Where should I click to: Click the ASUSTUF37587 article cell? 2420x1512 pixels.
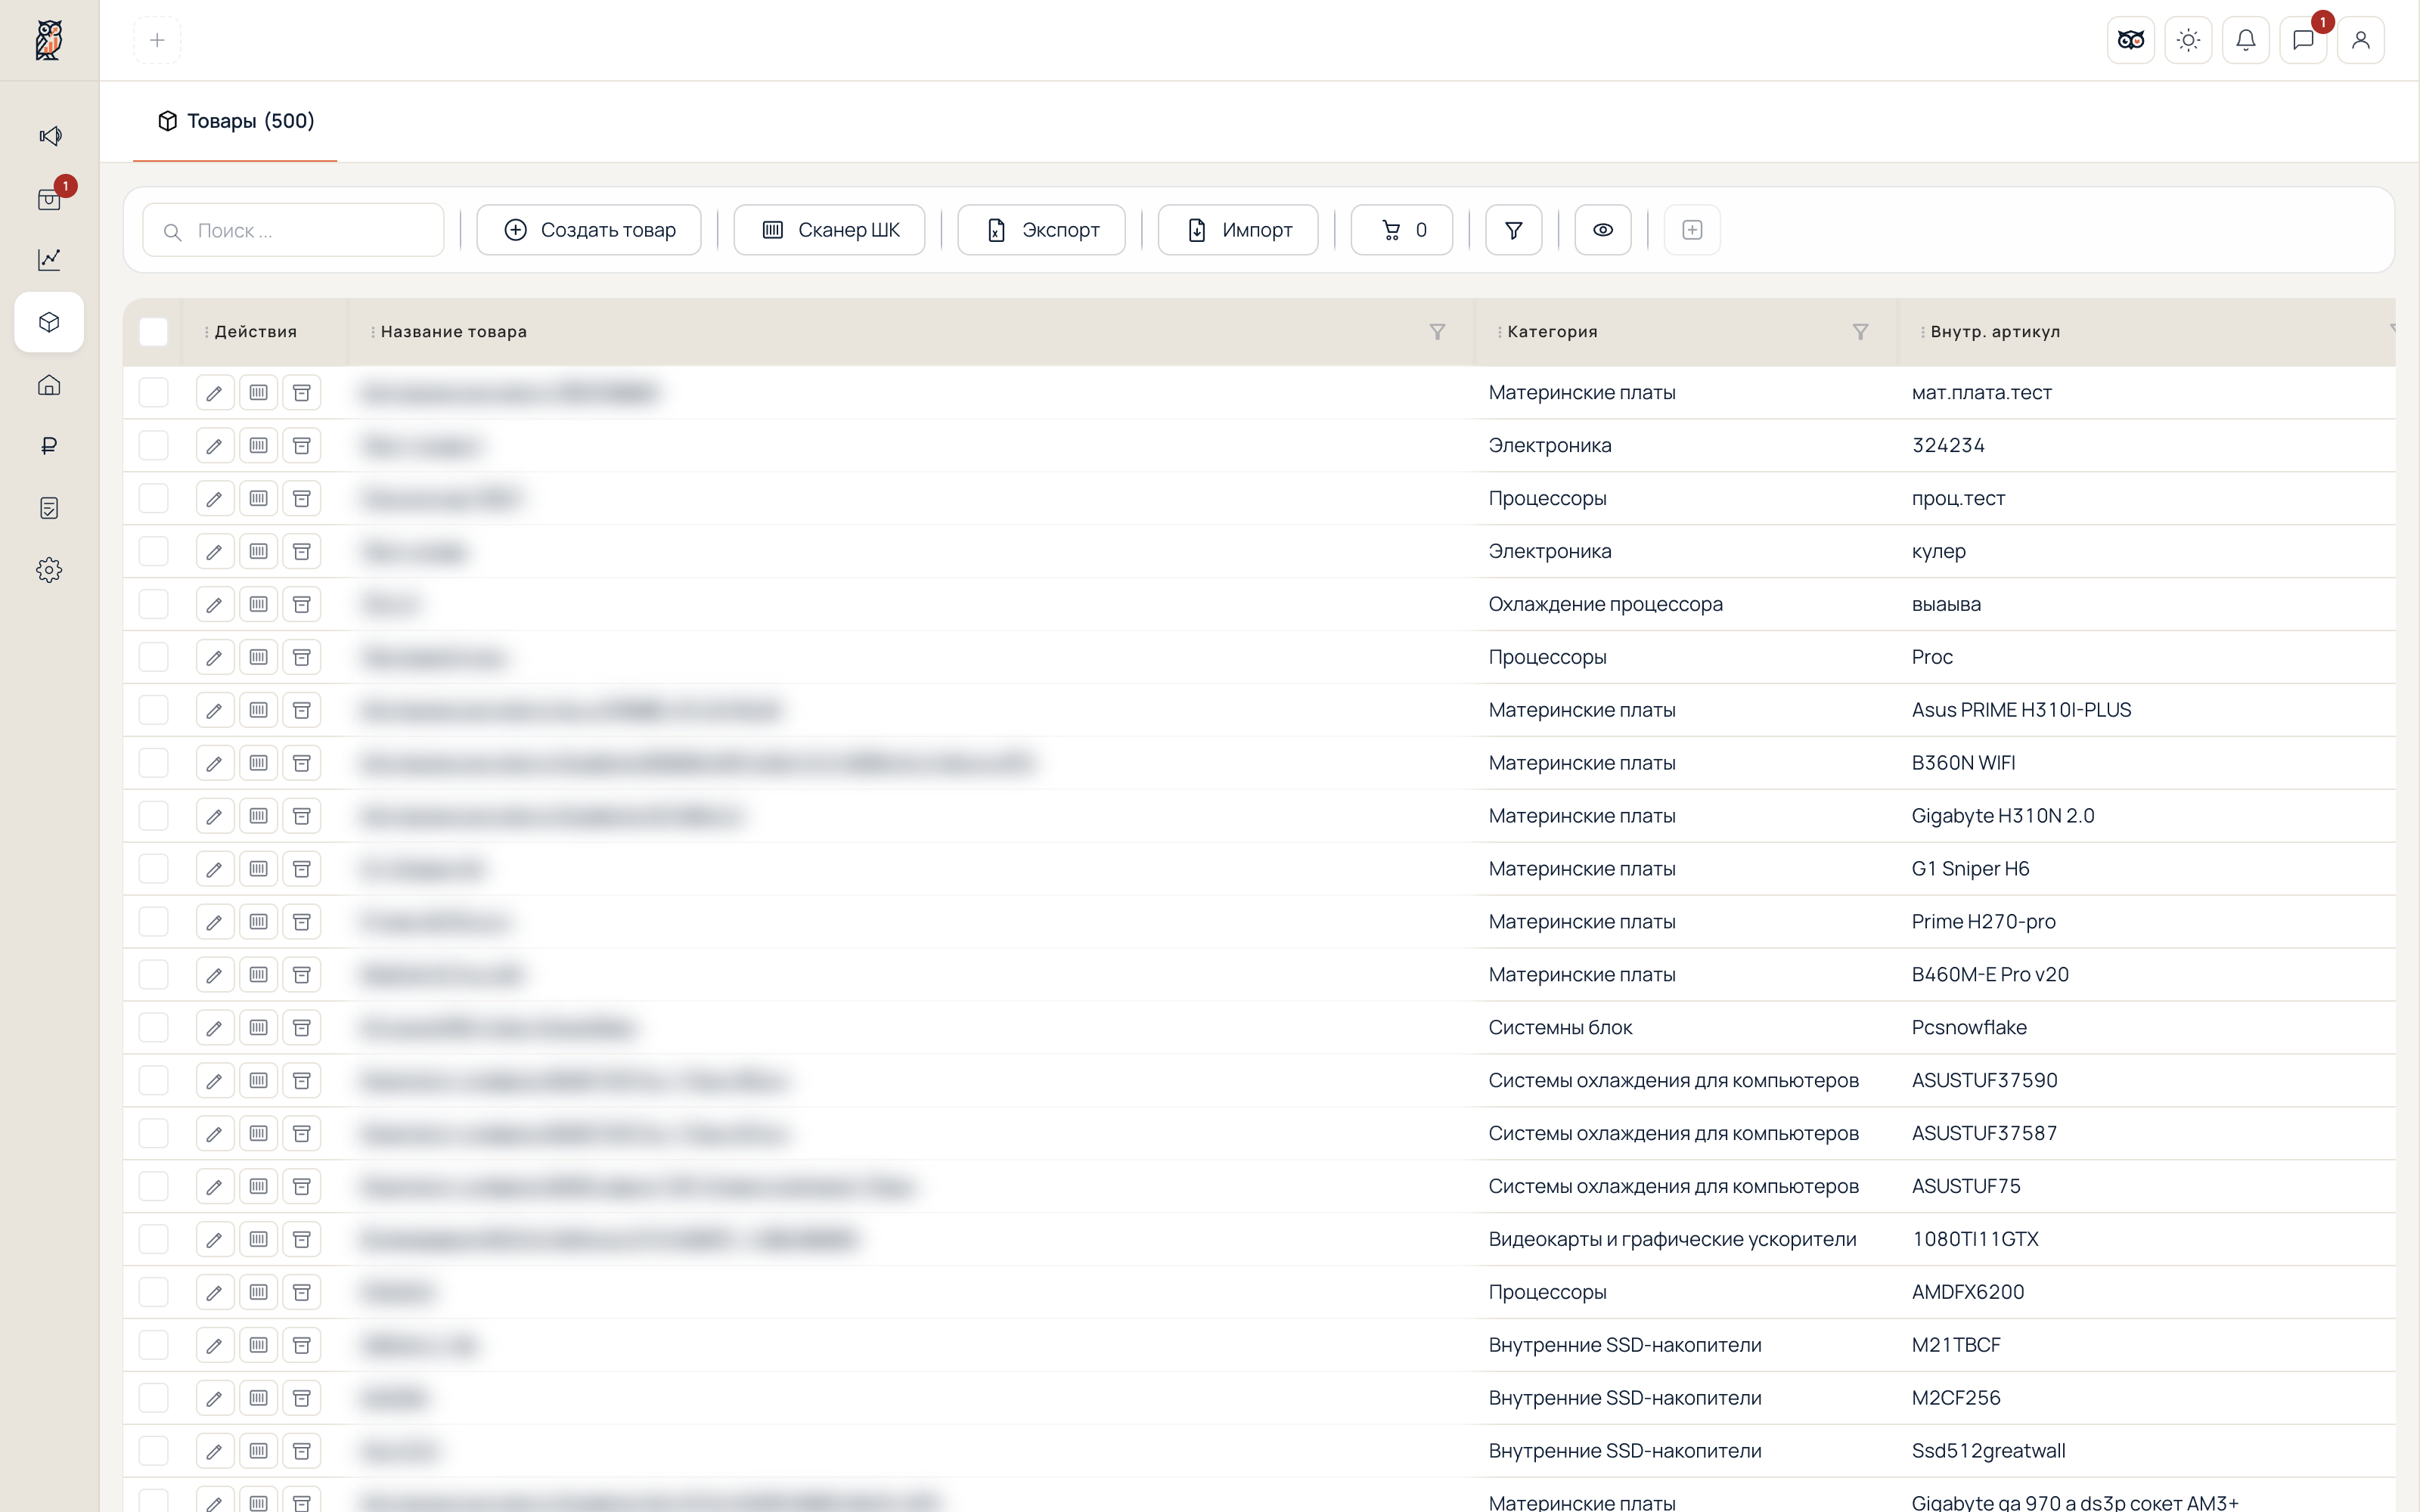point(1984,1133)
